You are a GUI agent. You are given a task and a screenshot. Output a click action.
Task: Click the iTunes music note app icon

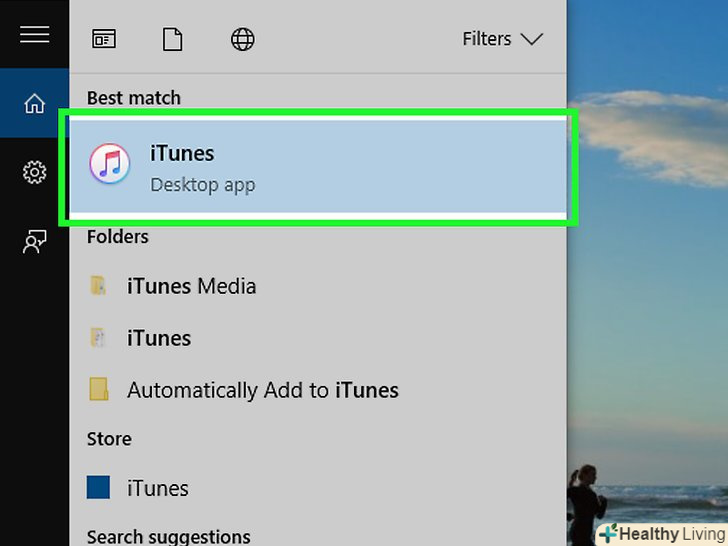[110, 163]
